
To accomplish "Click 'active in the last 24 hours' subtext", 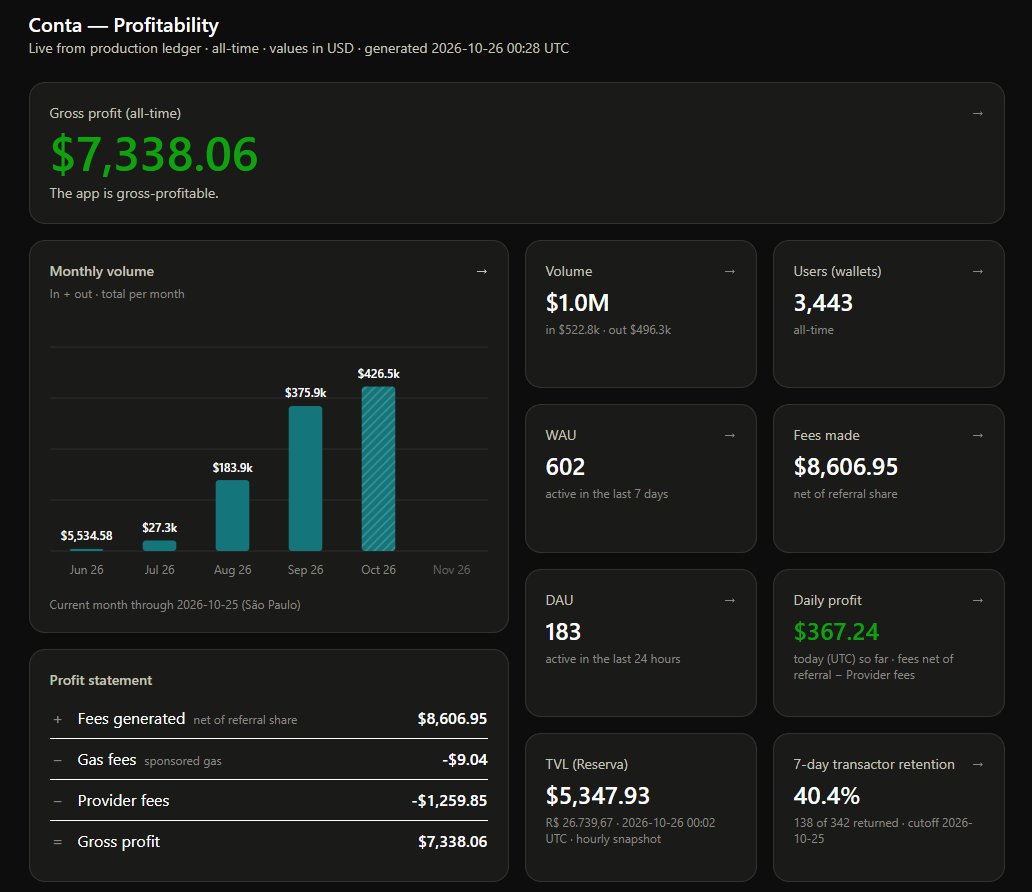I will (x=613, y=659).
